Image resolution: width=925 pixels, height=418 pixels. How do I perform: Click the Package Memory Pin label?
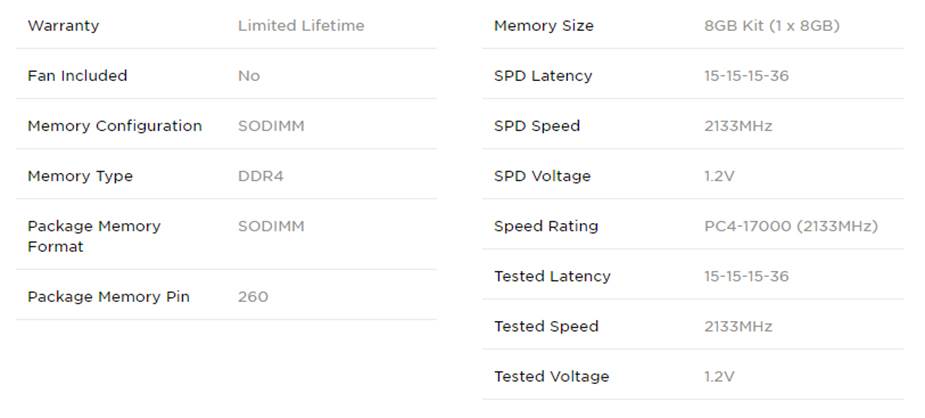tap(108, 297)
